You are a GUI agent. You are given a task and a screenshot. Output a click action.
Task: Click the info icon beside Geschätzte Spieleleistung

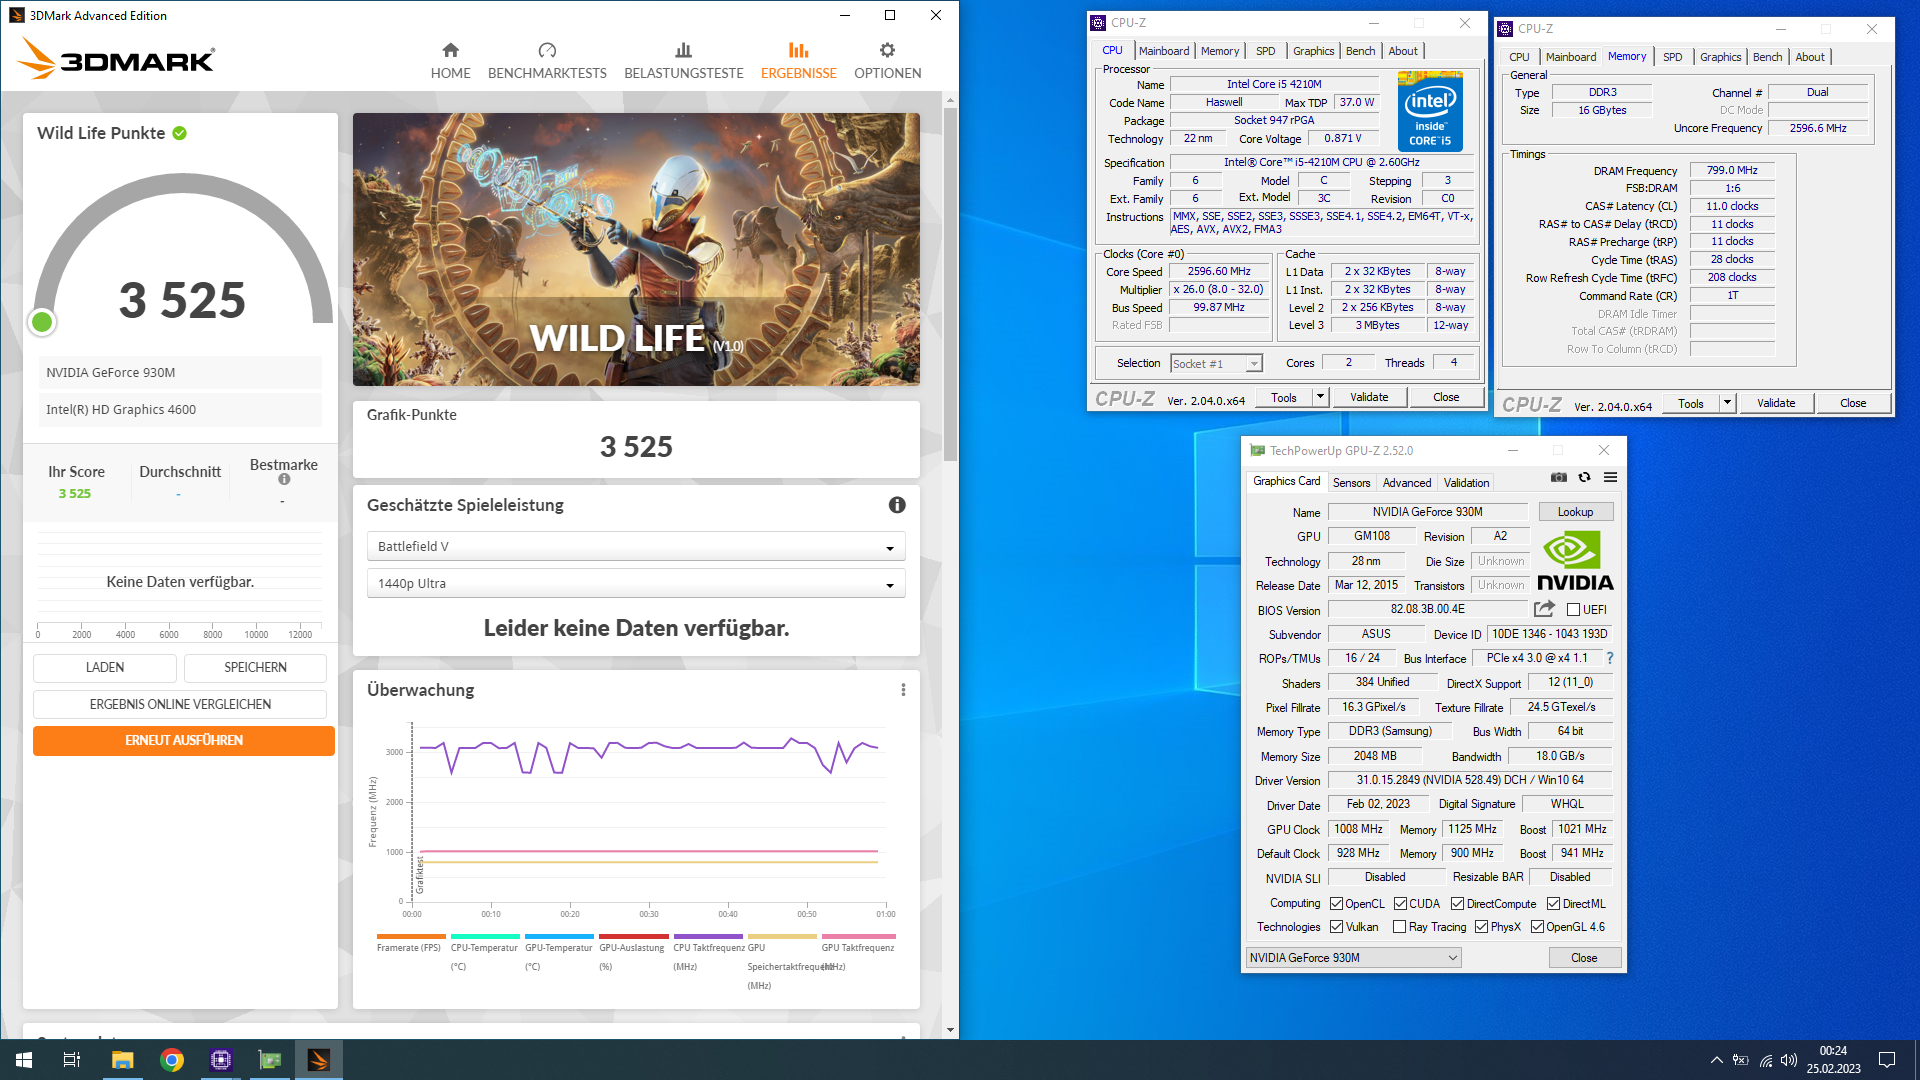tap(897, 505)
